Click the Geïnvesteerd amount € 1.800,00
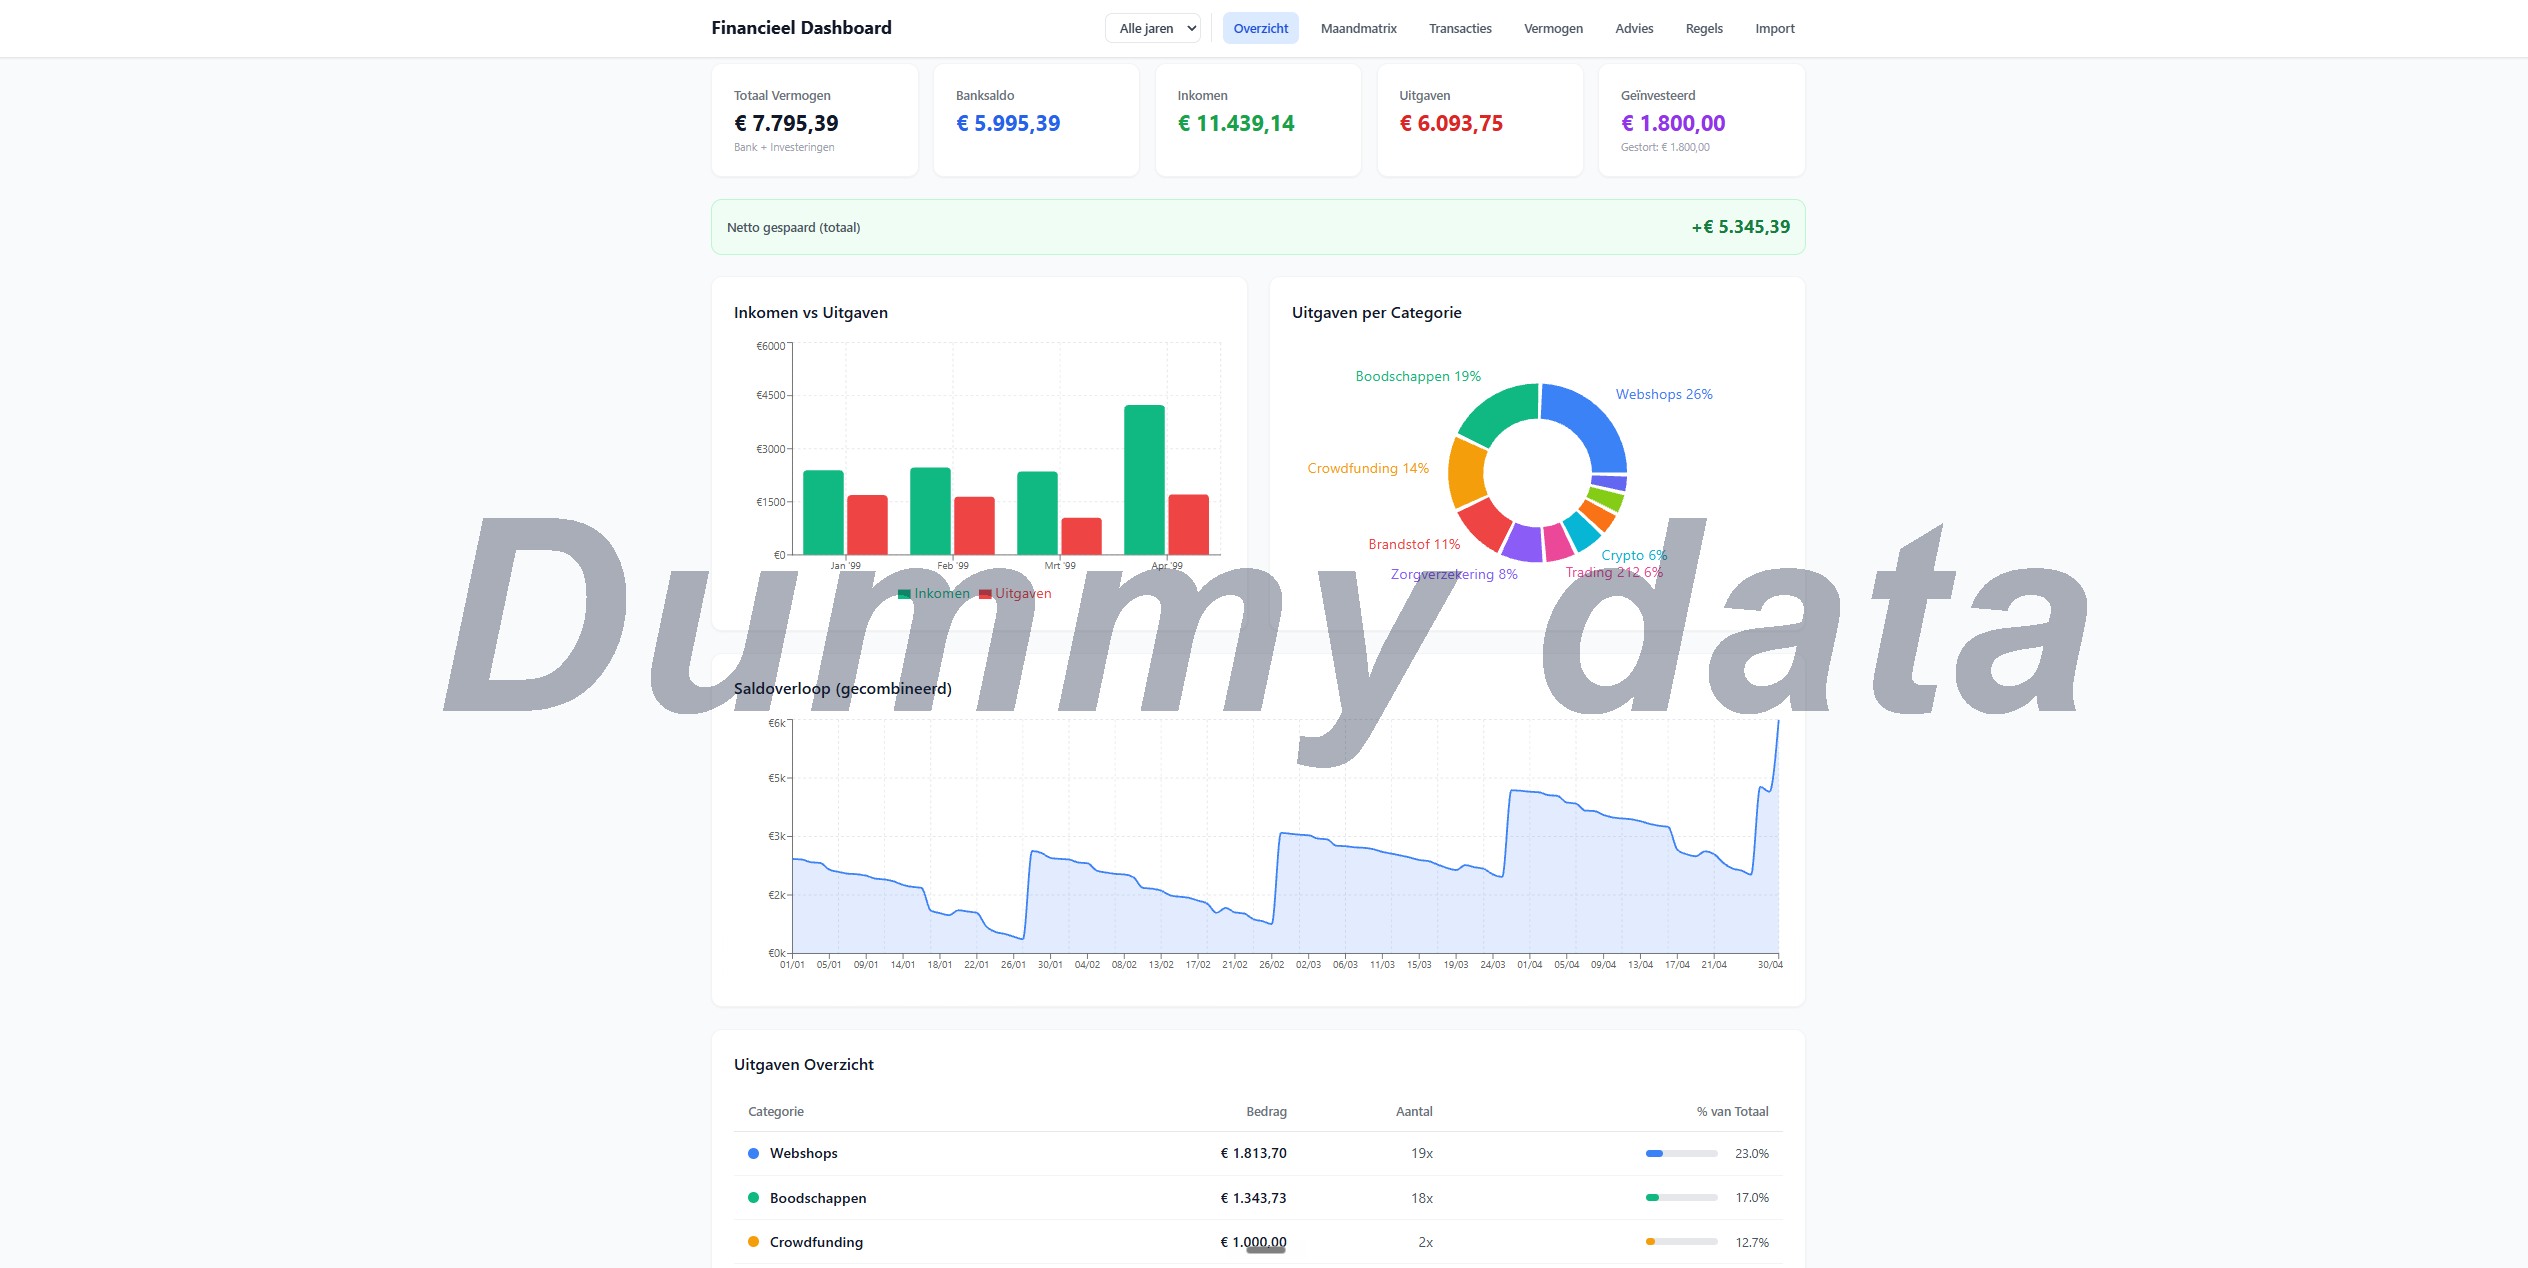The width and height of the screenshot is (2528, 1268). click(1673, 123)
